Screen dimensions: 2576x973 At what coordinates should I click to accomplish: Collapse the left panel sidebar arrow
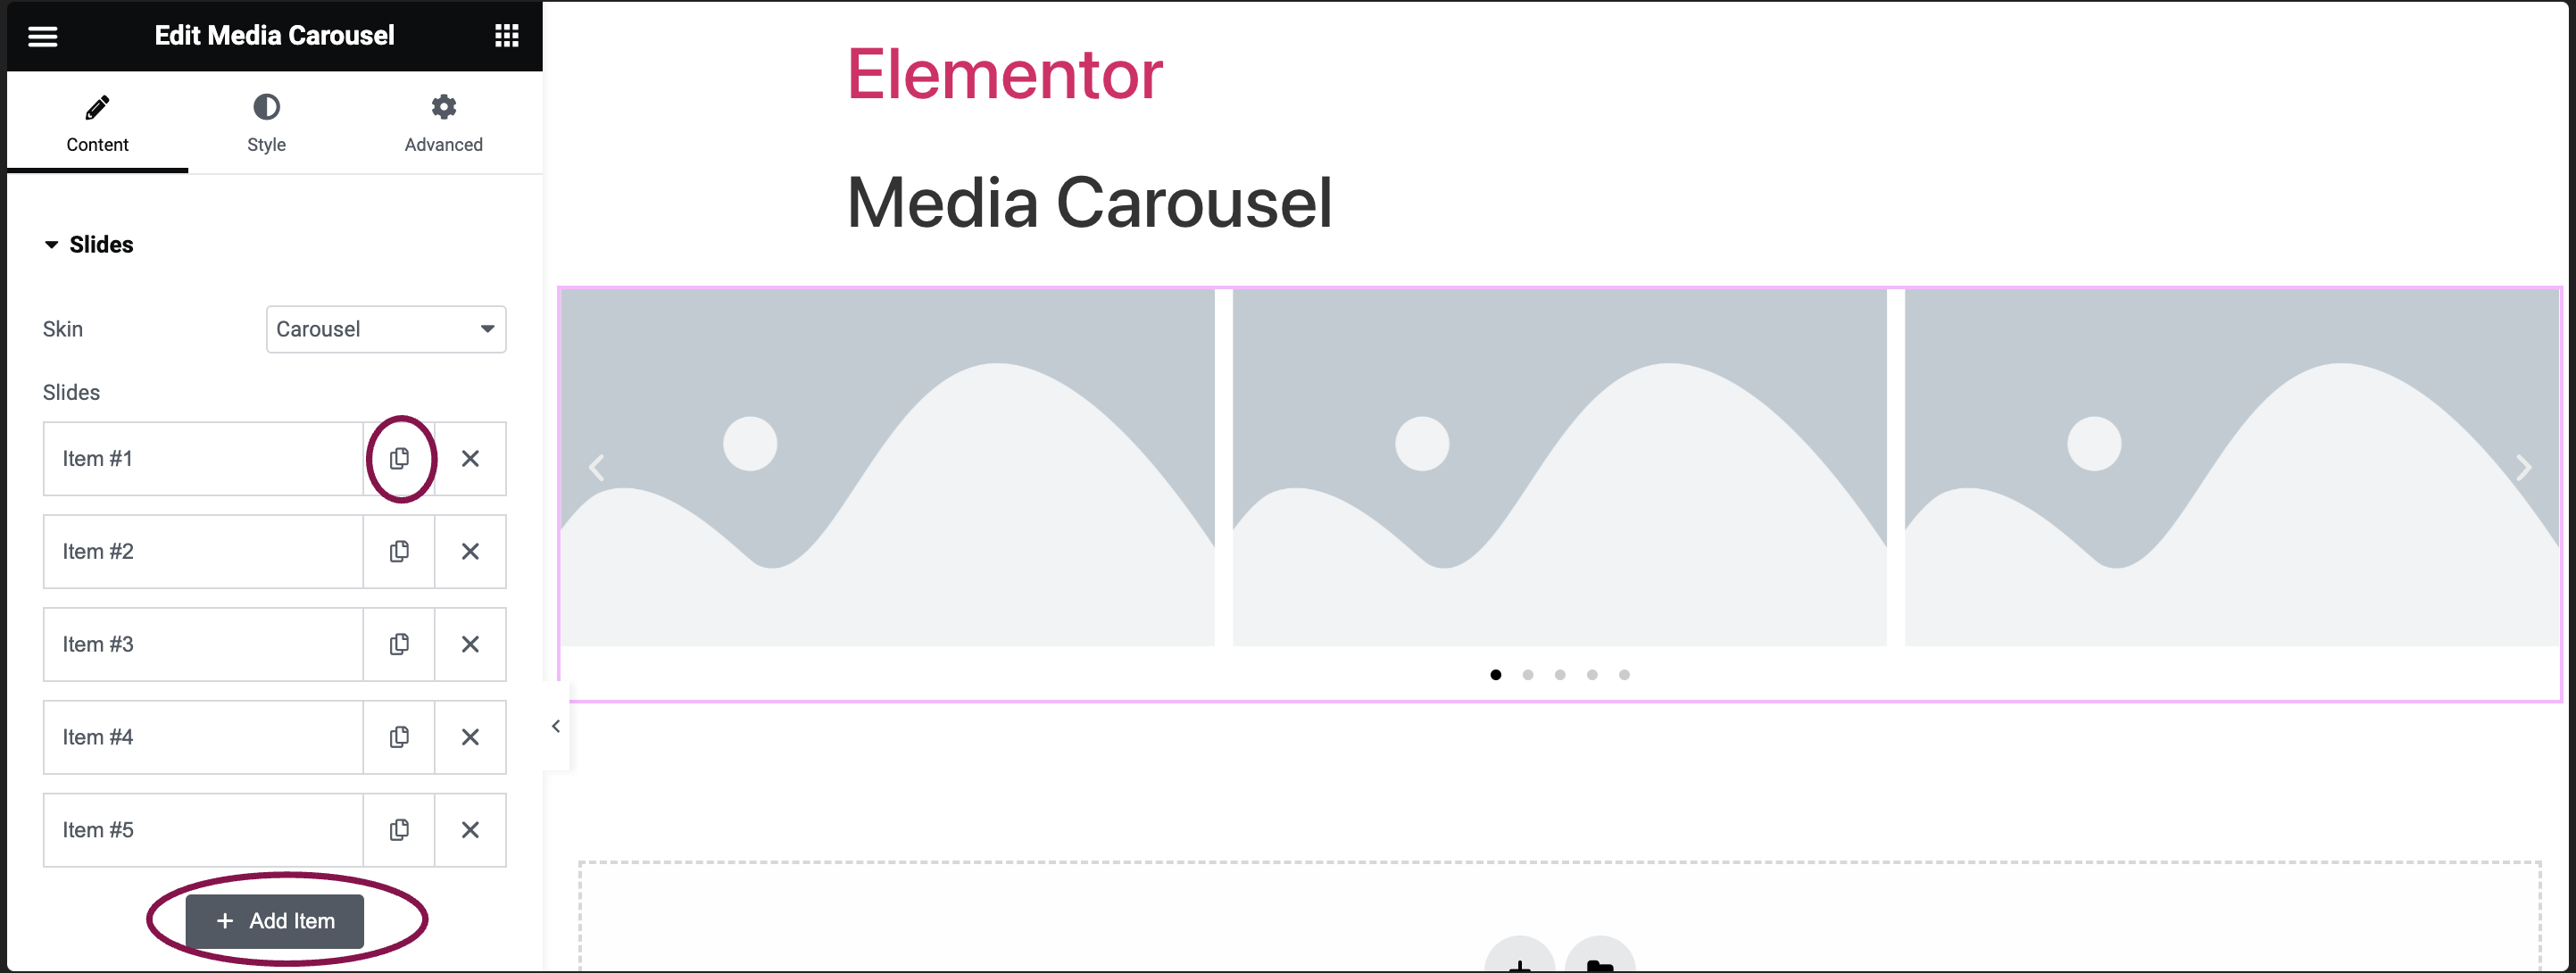(555, 725)
